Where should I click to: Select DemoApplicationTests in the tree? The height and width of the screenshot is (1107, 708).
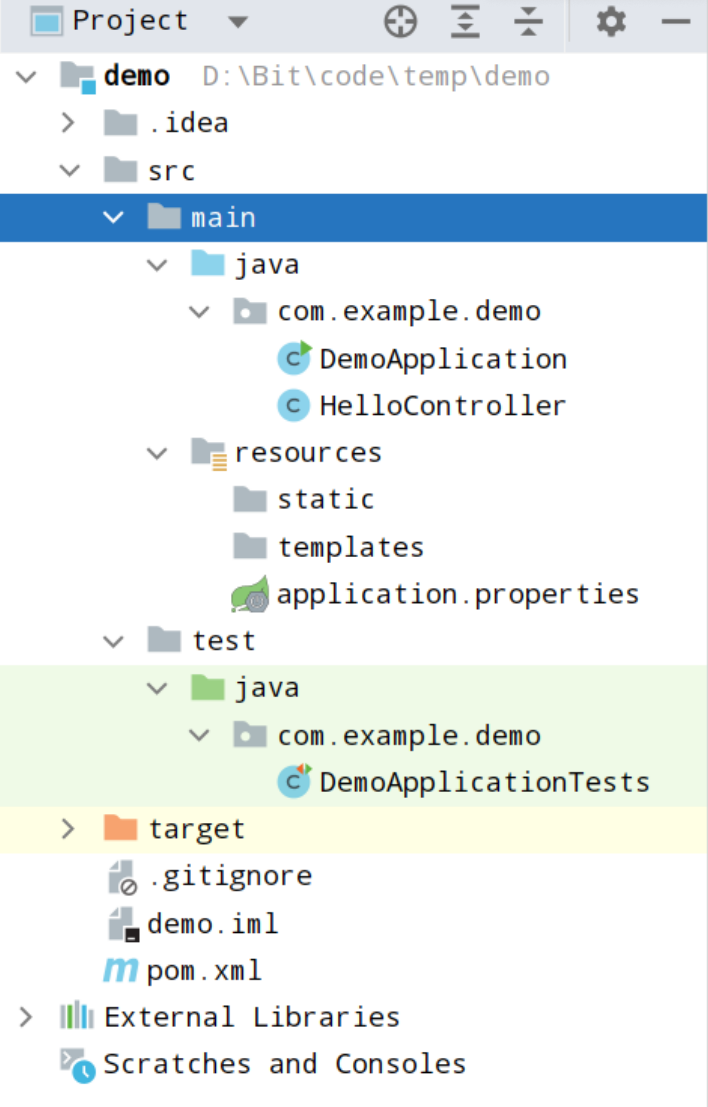(x=484, y=782)
